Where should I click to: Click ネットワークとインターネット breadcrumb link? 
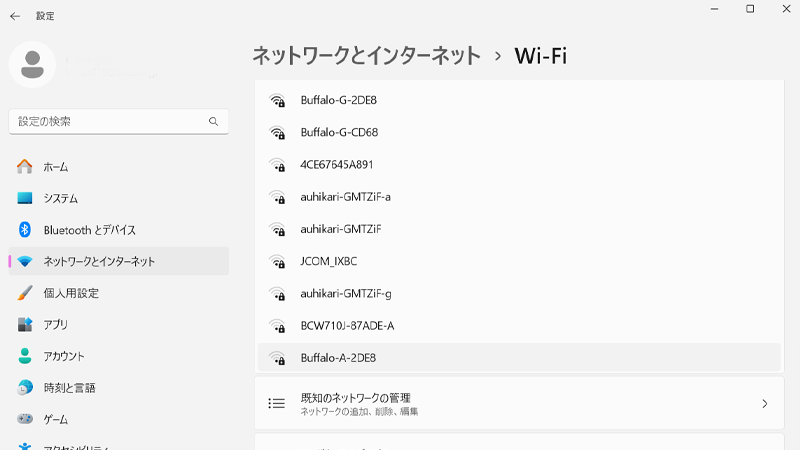(x=366, y=56)
